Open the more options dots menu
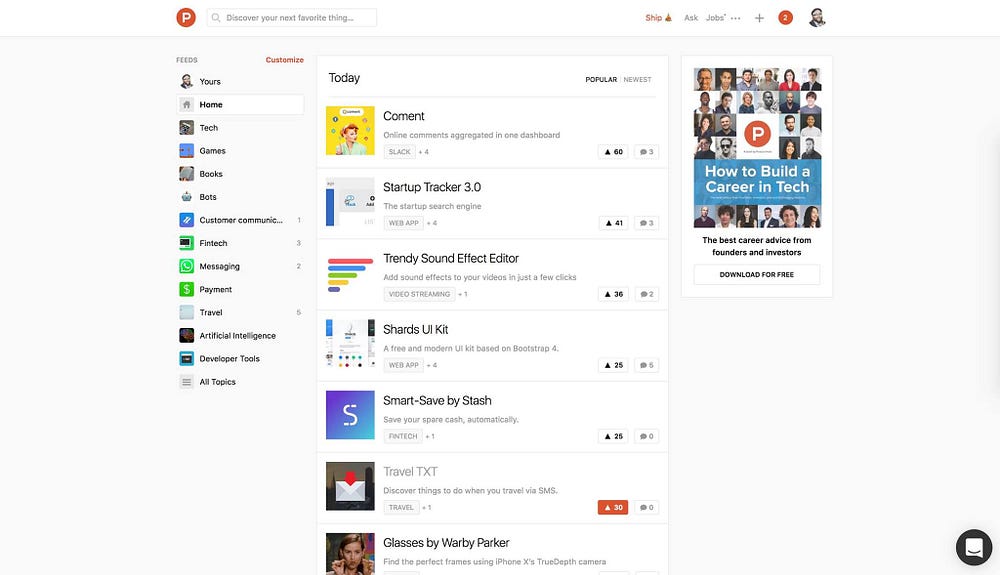 tap(735, 18)
